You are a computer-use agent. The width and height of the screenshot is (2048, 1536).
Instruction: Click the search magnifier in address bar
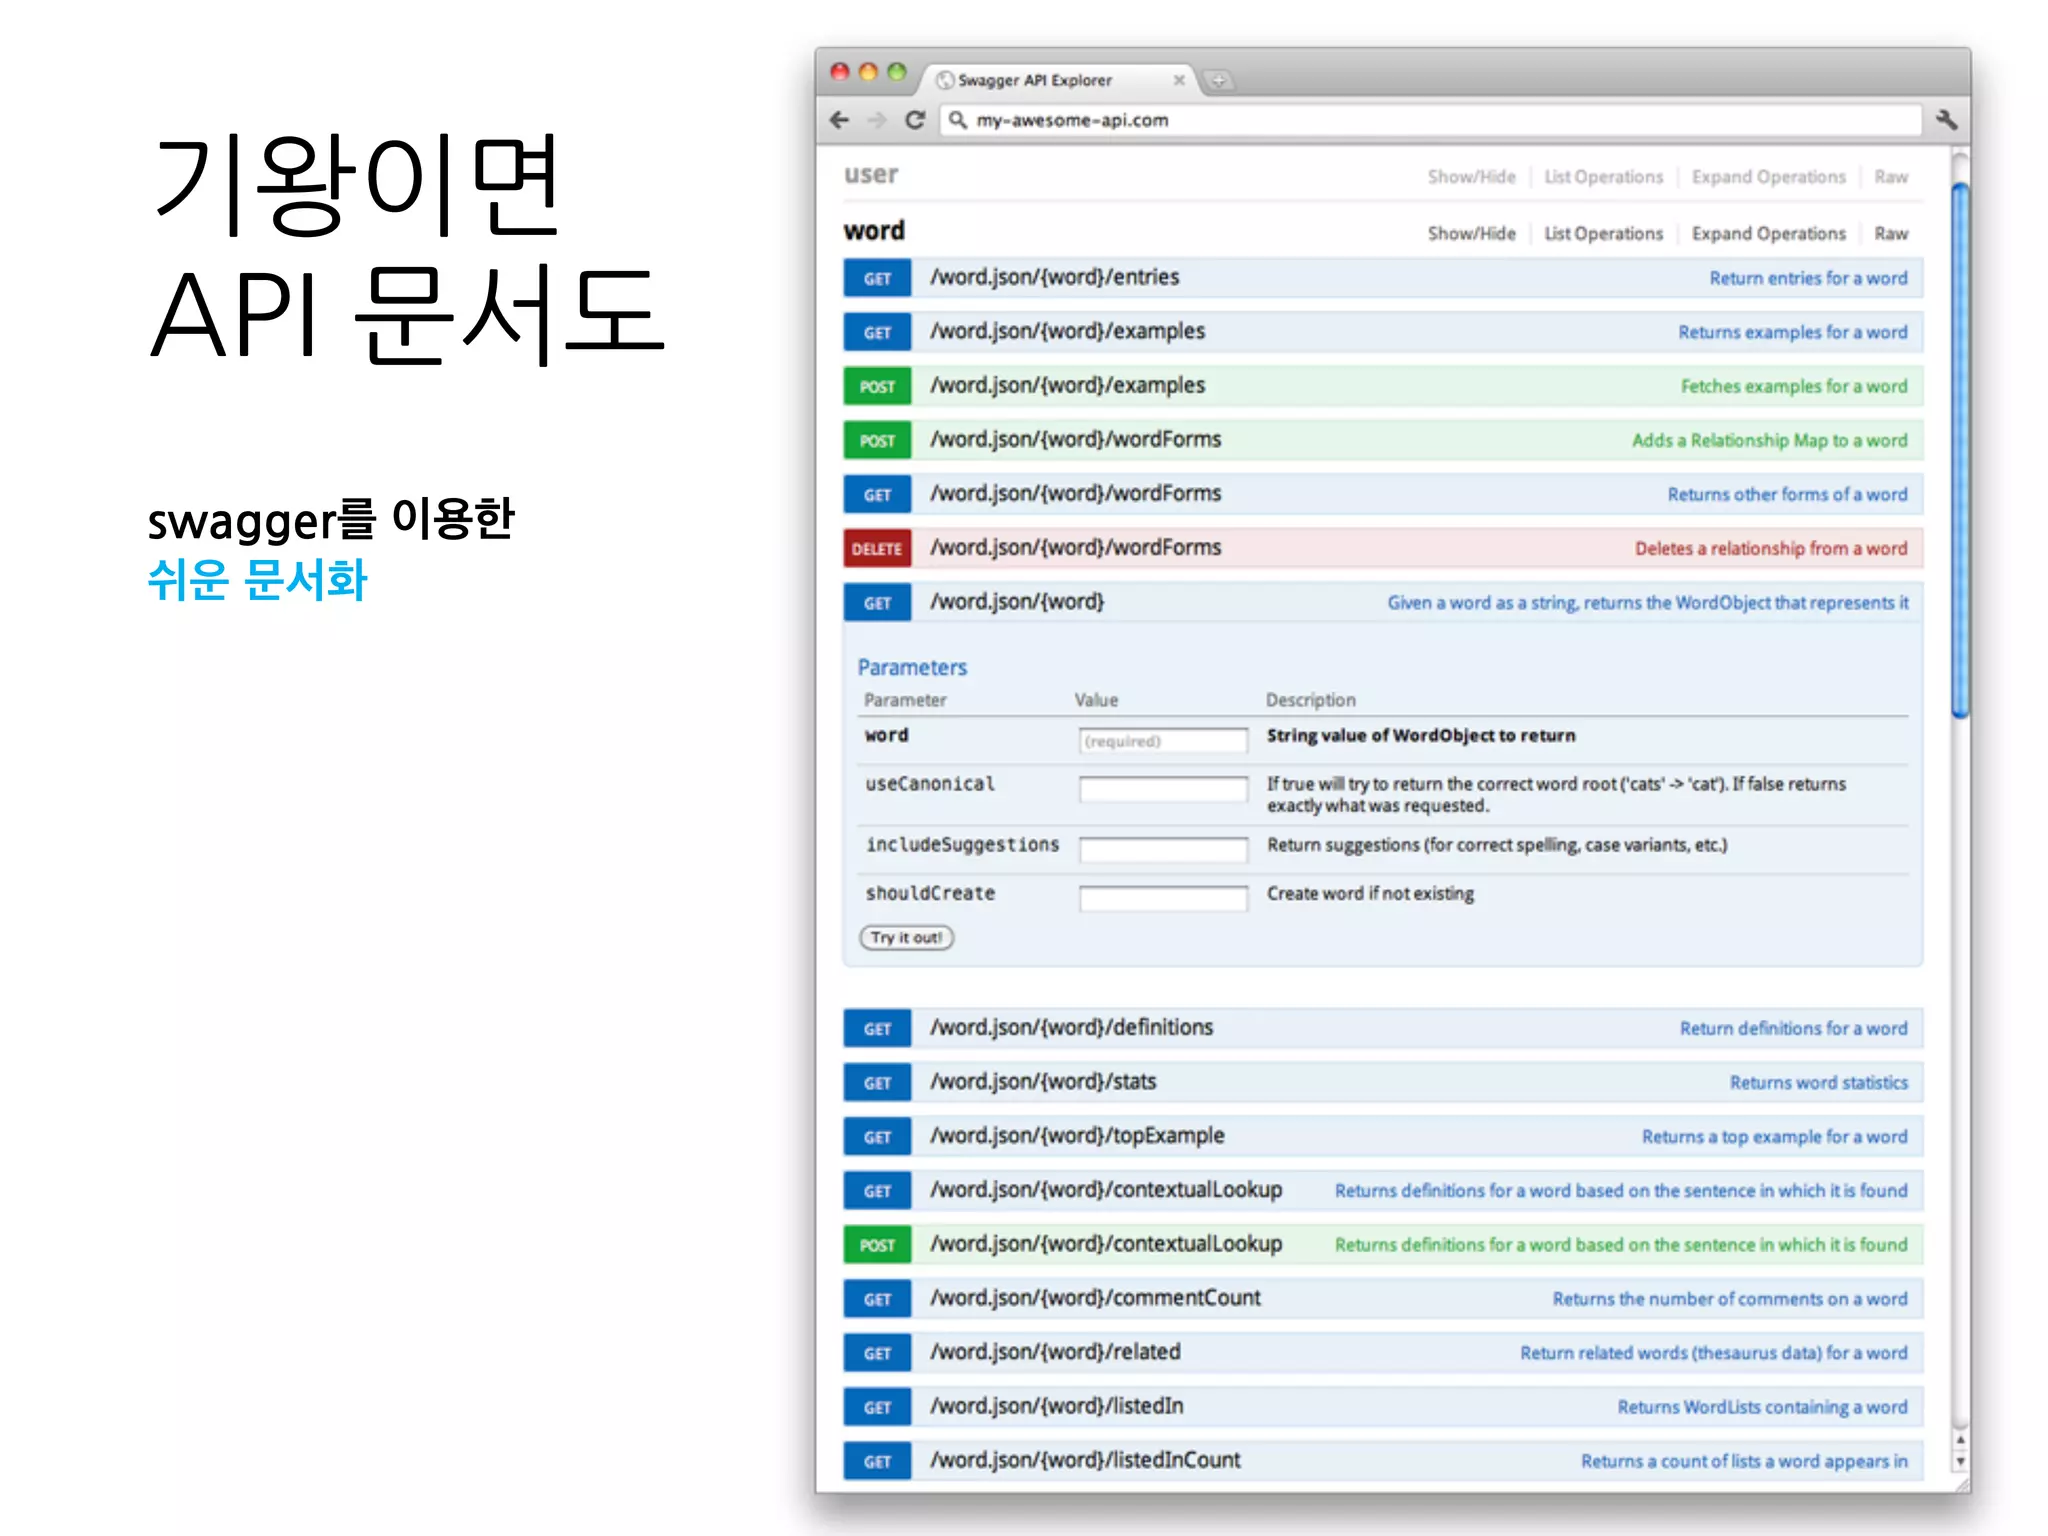[x=957, y=120]
